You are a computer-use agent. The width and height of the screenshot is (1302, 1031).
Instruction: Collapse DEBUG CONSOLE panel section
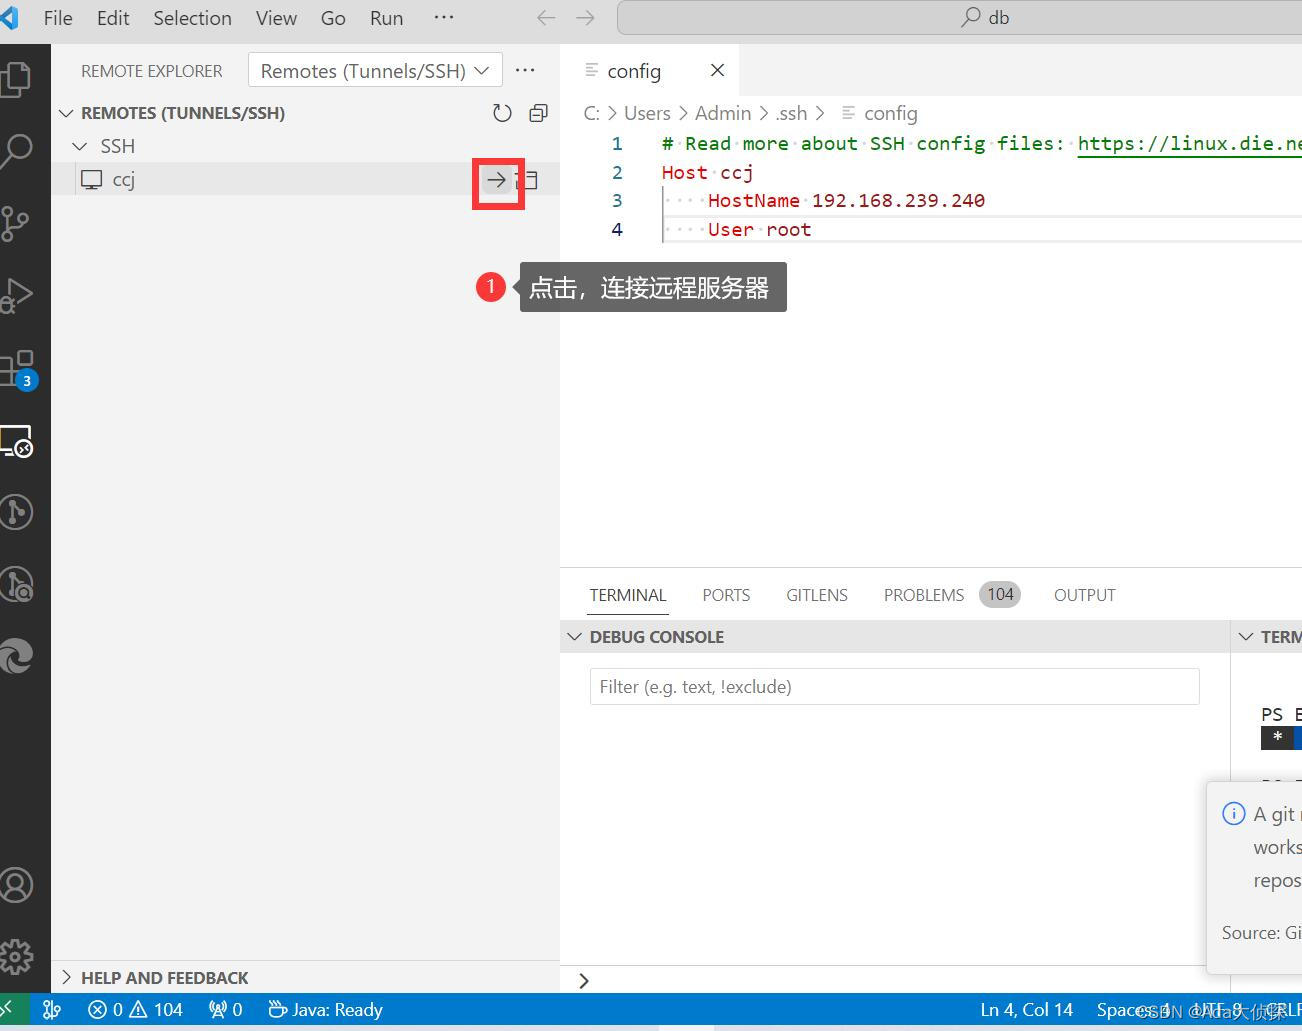pyautogui.click(x=574, y=637)
